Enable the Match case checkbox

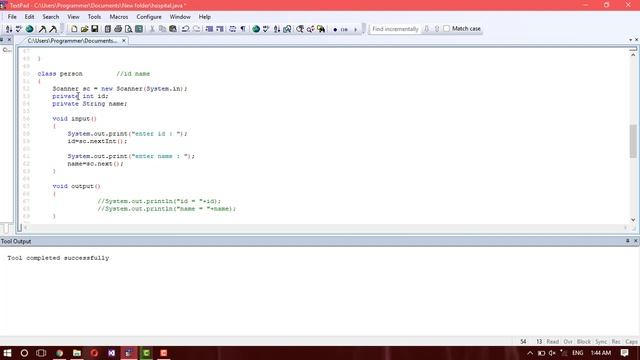pos(447,29)
